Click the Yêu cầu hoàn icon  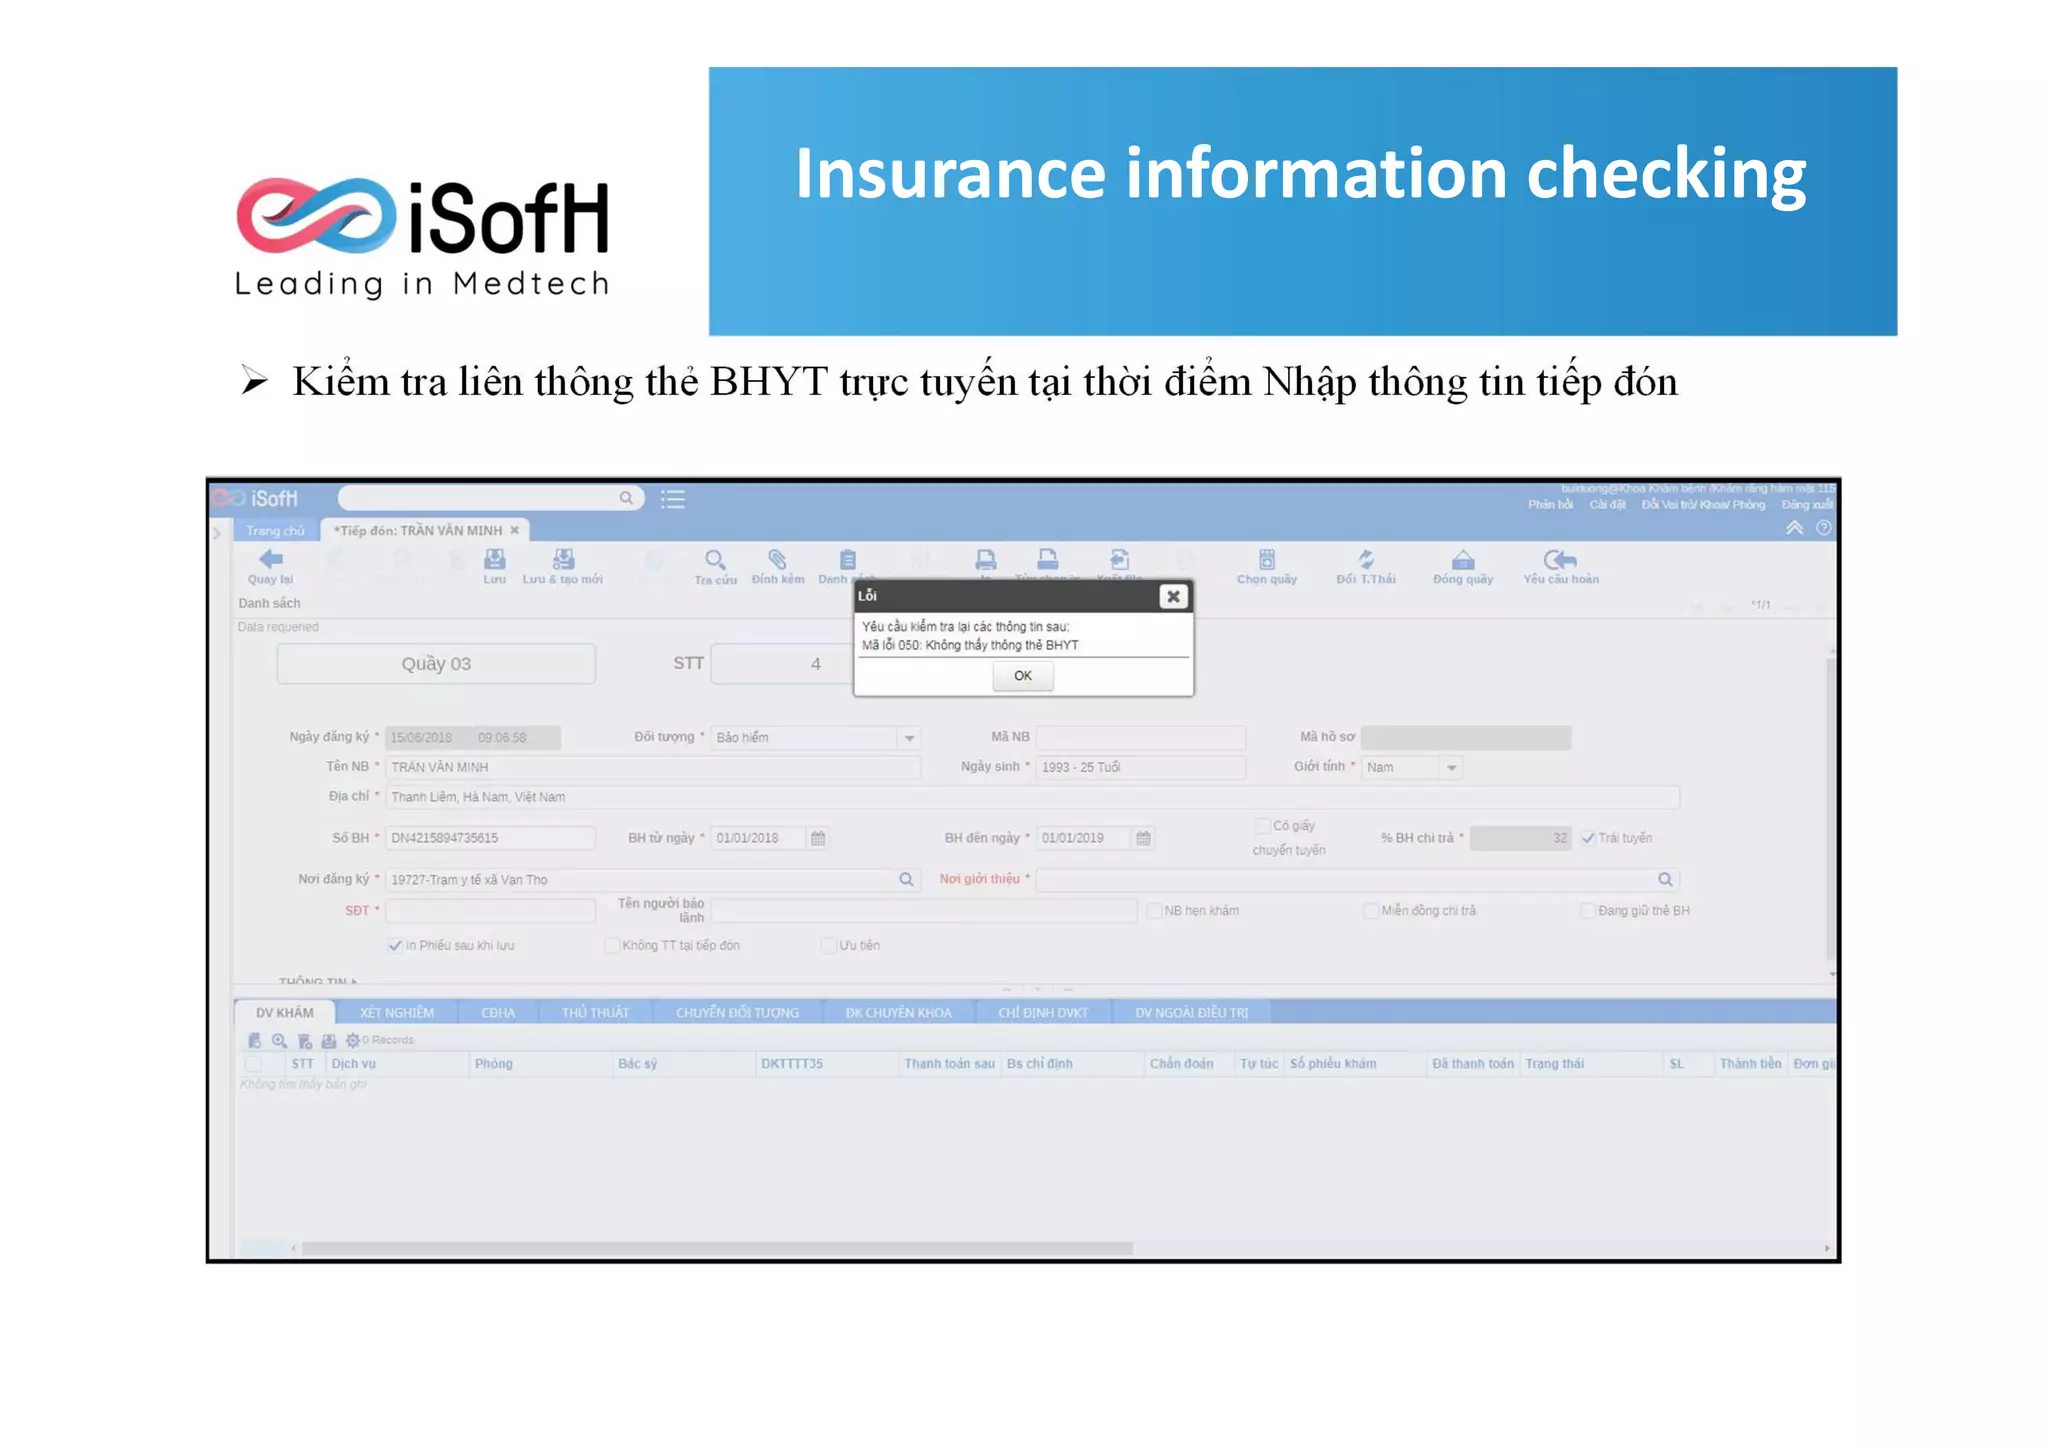[1560, 559]
